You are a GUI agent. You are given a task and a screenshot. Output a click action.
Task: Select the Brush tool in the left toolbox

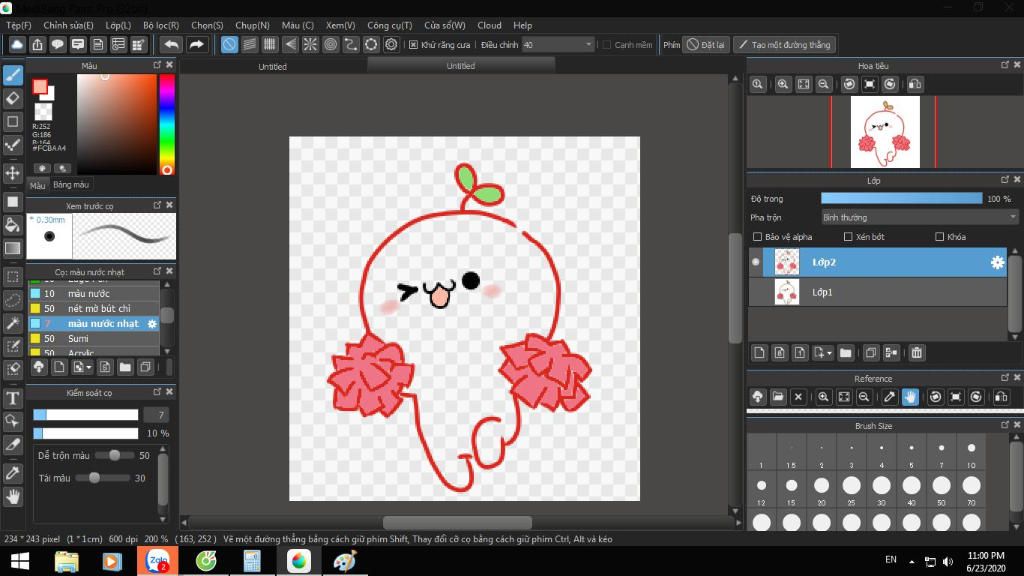tap(13, 75)
